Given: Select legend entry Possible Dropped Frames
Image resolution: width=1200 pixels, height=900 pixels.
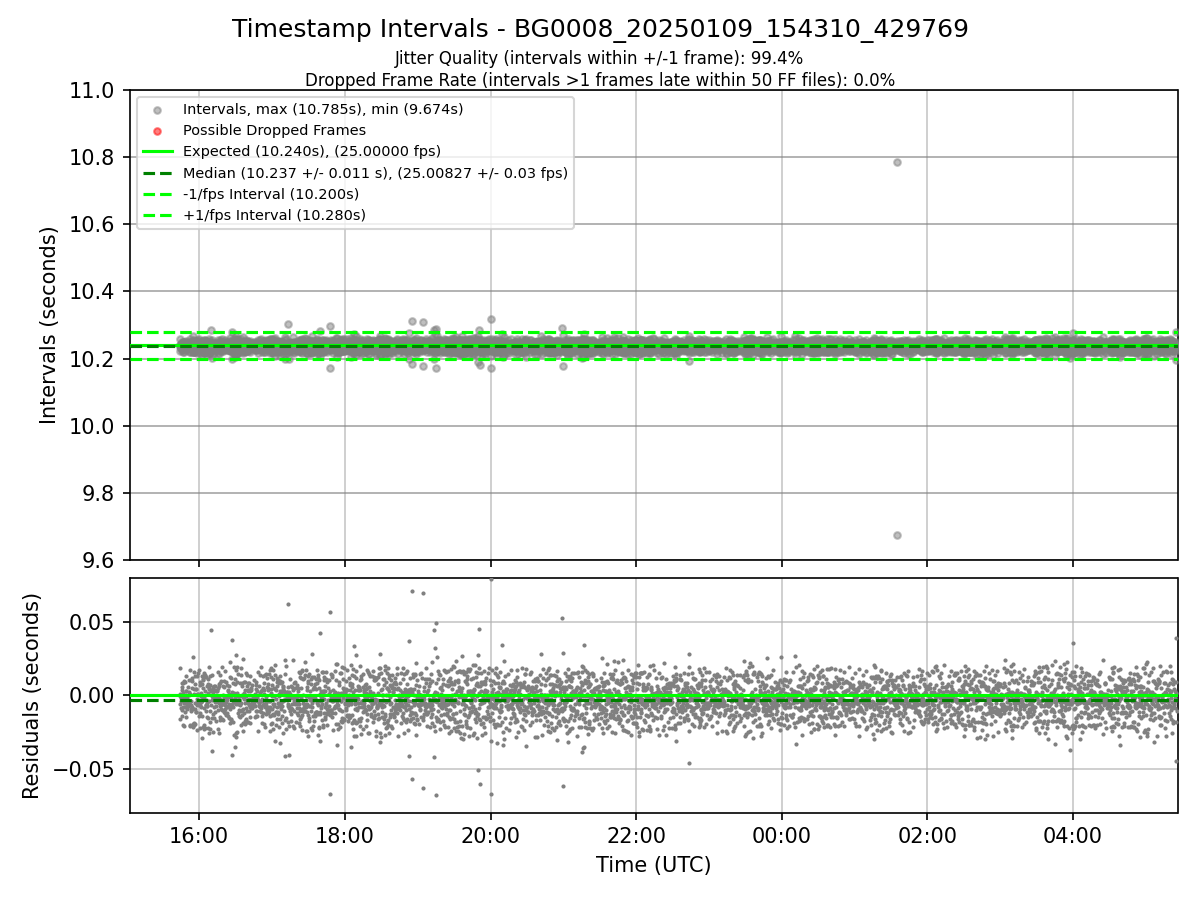Looking at the screenshot, I should click(x=274, y=130).
